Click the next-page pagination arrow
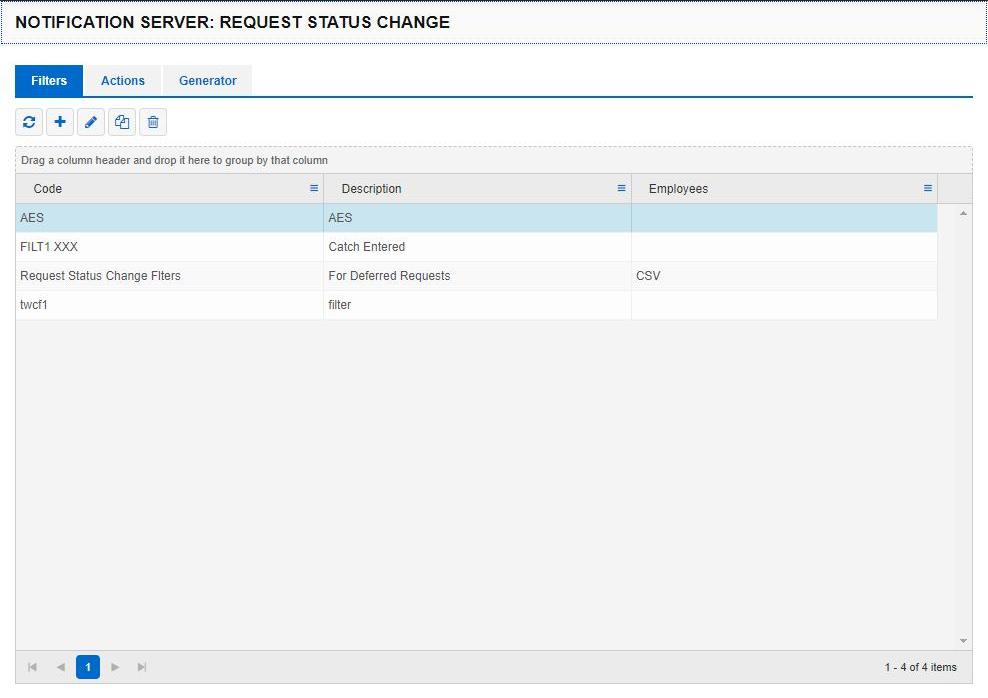Image resolution: width=988 pixels, height=698 pixels. [x=115, y=666]
